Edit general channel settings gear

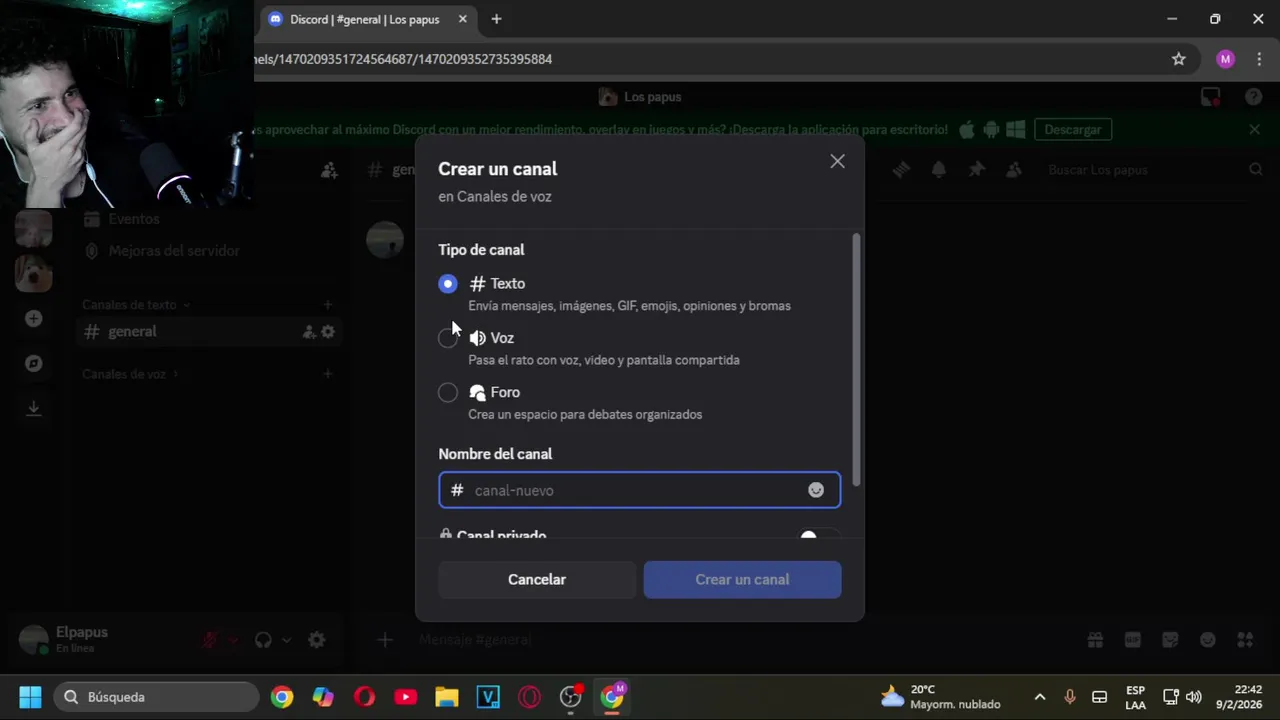(x=328, y=332)
